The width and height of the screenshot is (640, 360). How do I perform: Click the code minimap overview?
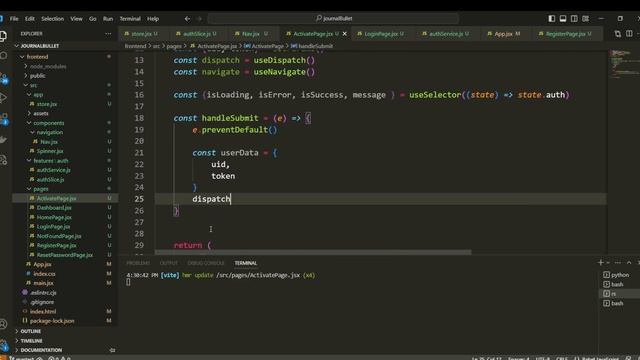click(x=623, y=65)
